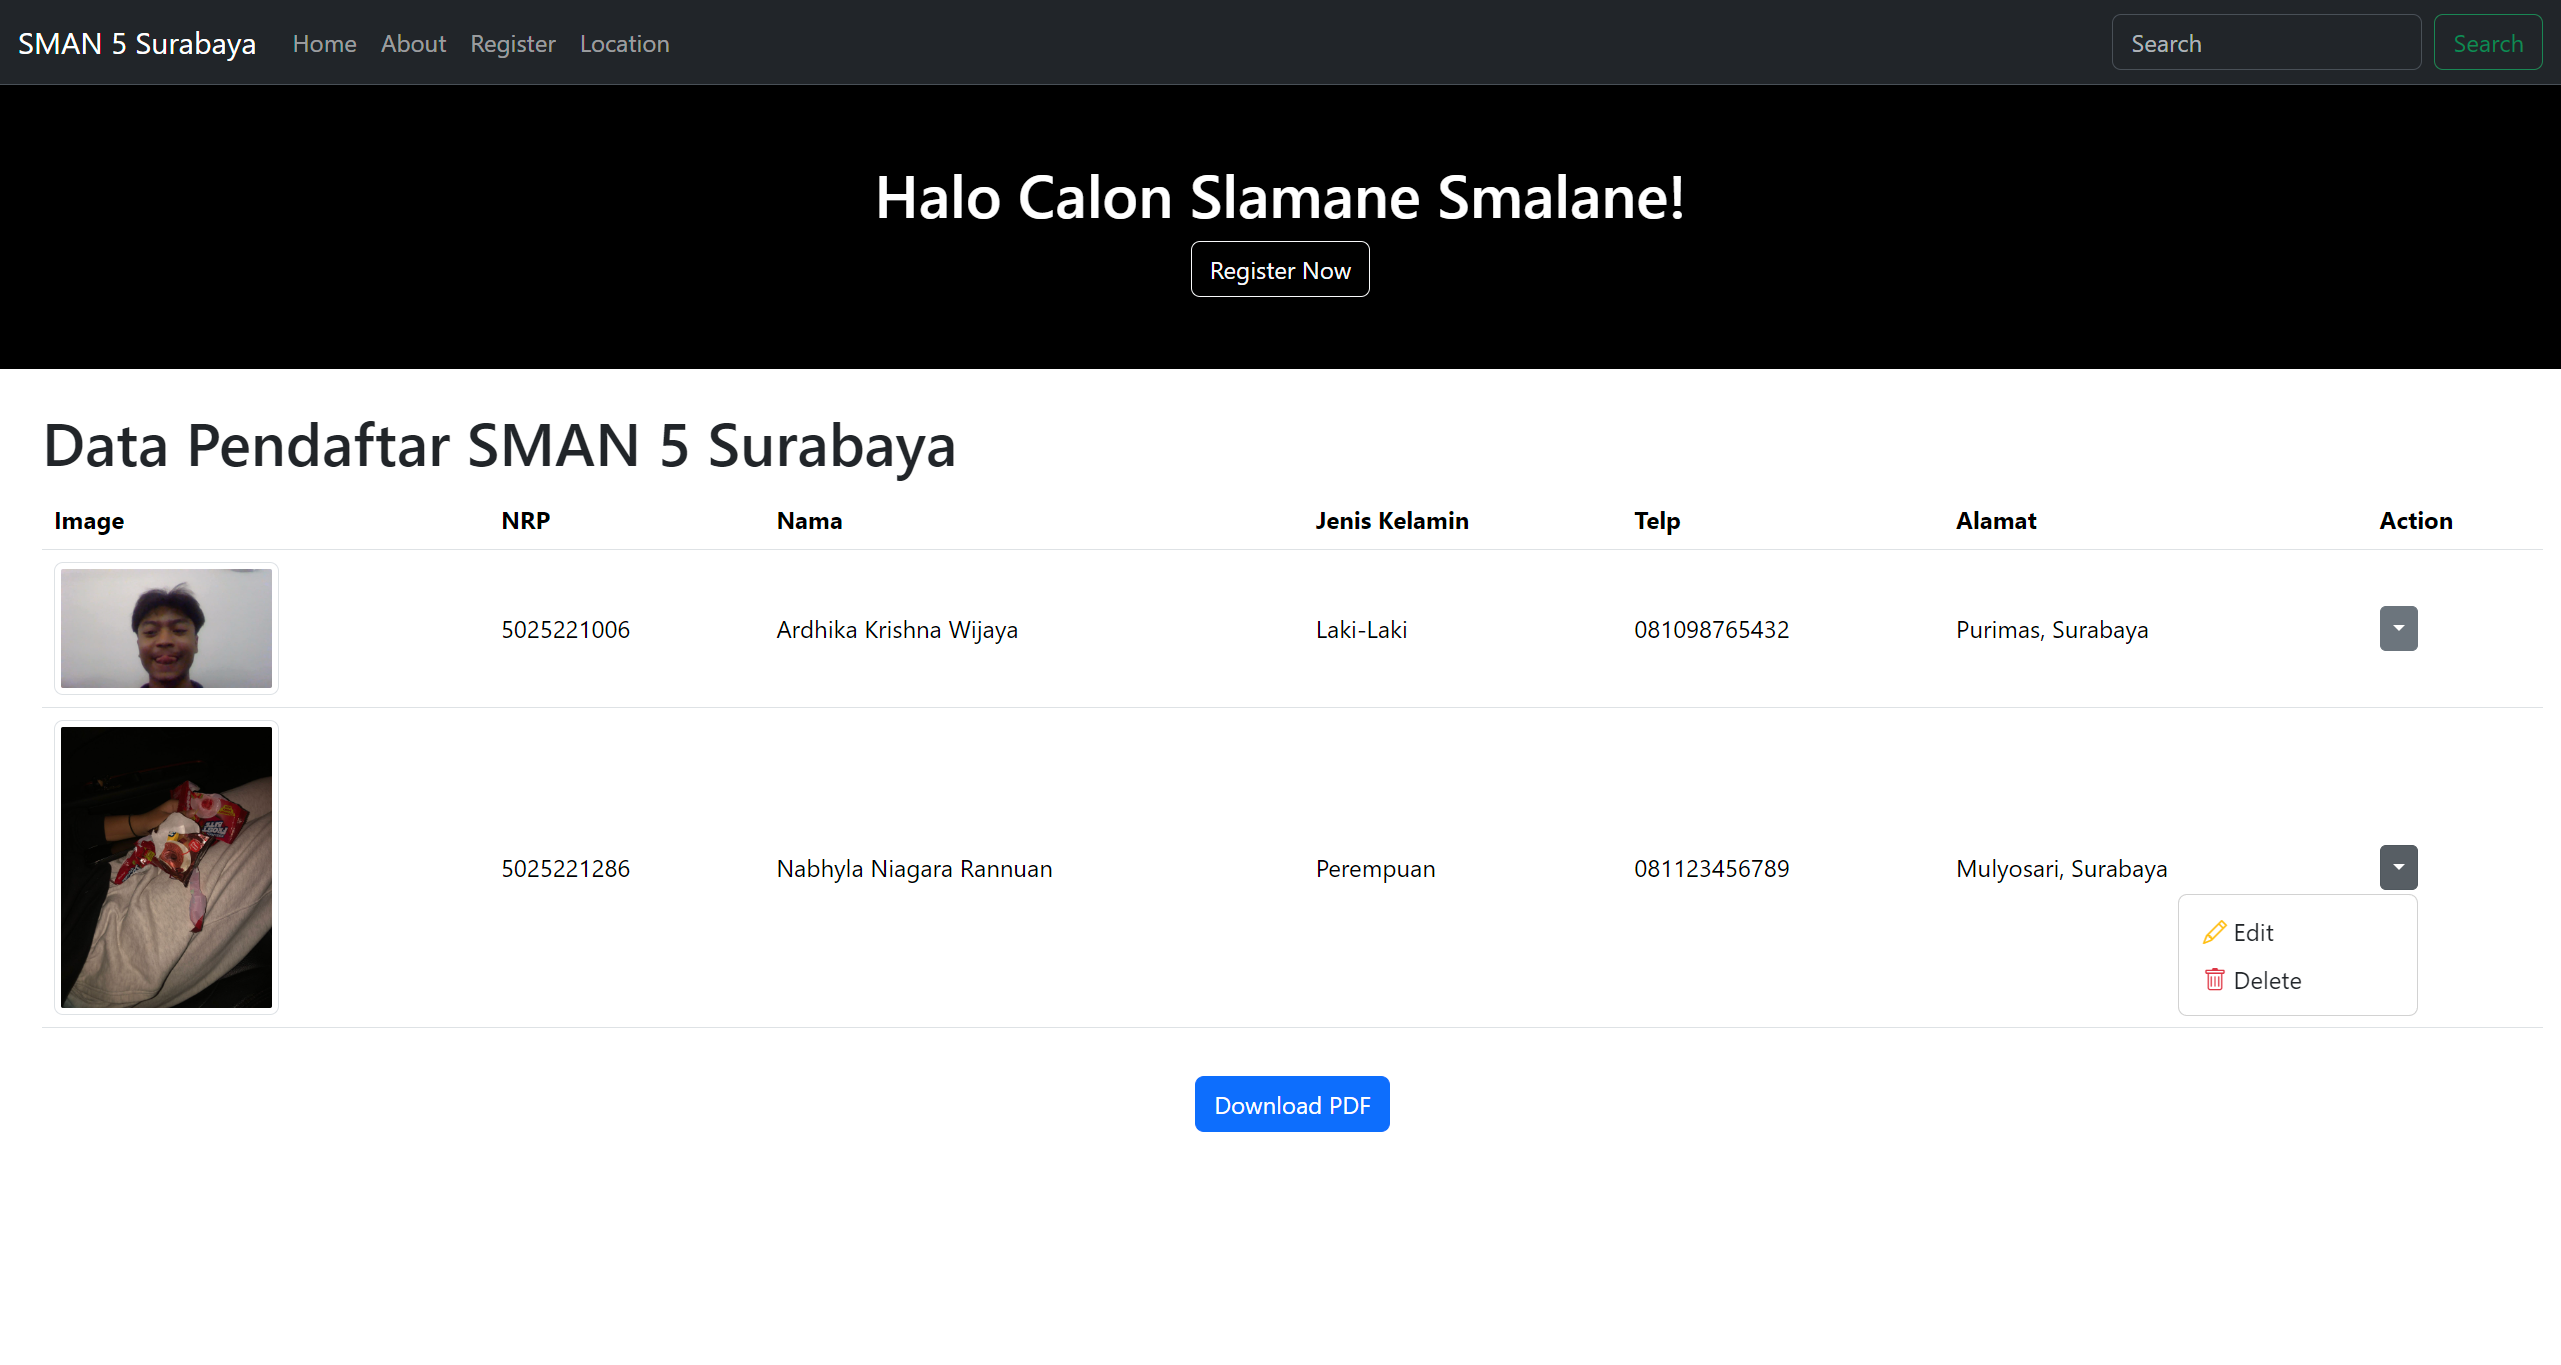Image resolution: width=2561 pixels, height=1365 pixels.
Task: Open Nabhyla Niagara Rannuan's photo thumbnail
Action: (x=166, y=867)
